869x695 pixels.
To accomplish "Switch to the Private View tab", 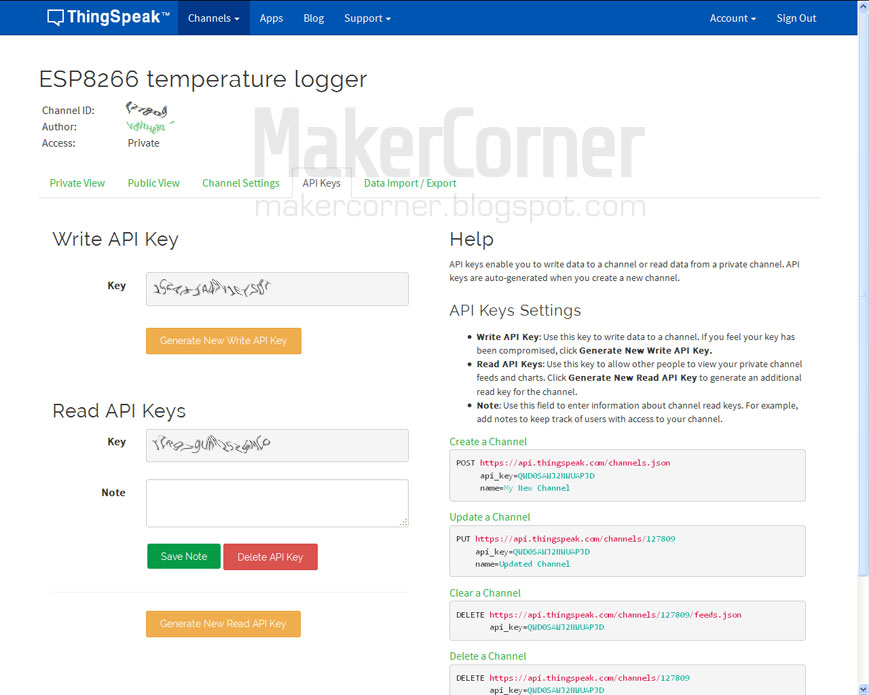I will [x=77, y=183].
